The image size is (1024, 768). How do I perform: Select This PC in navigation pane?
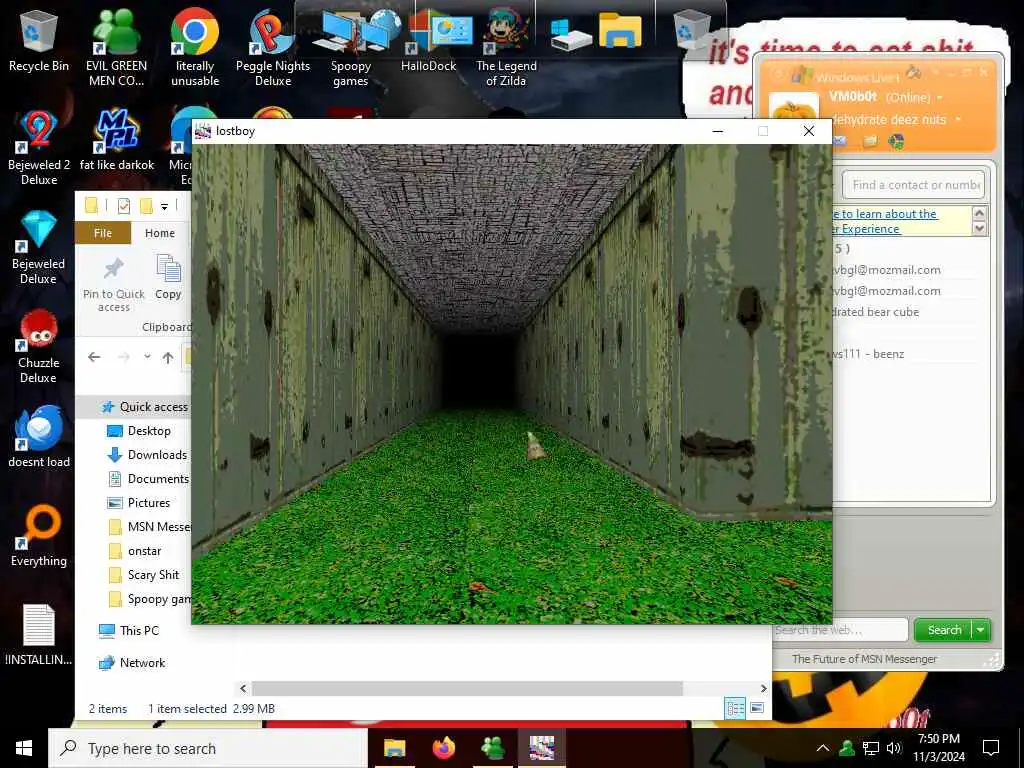point(139,631)
